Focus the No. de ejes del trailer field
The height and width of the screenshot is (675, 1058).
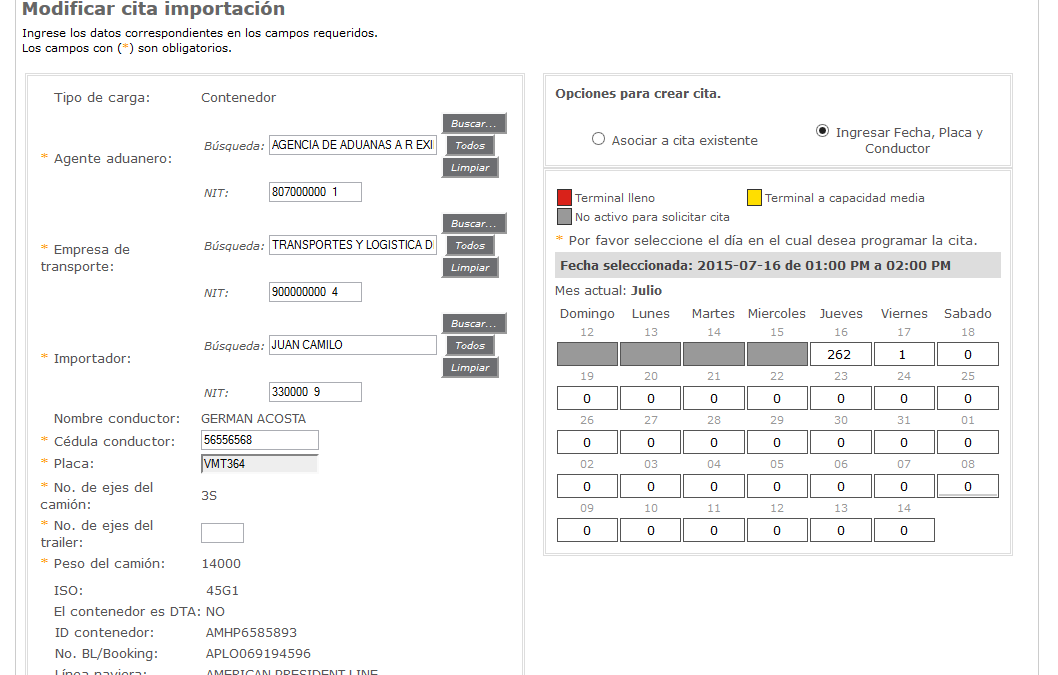pos(222,533)
